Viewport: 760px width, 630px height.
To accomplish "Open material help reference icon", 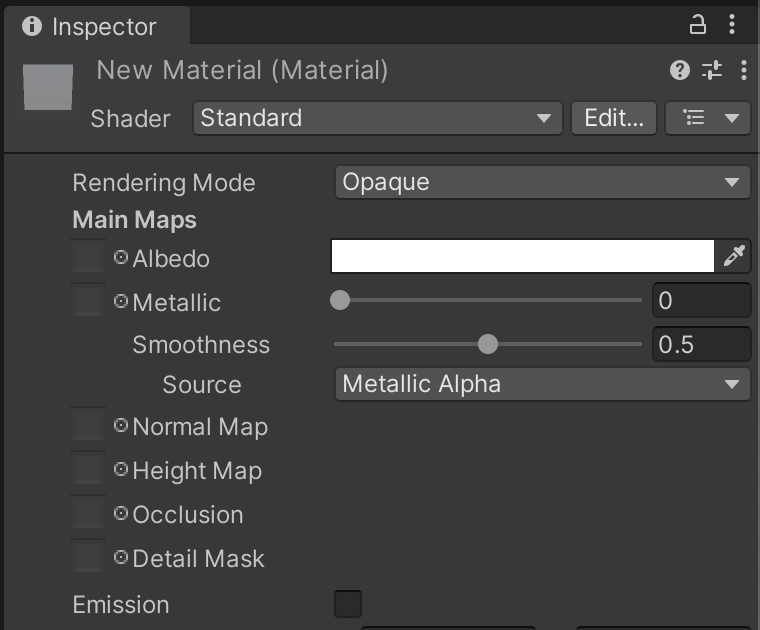I will (x=680, y=70).
